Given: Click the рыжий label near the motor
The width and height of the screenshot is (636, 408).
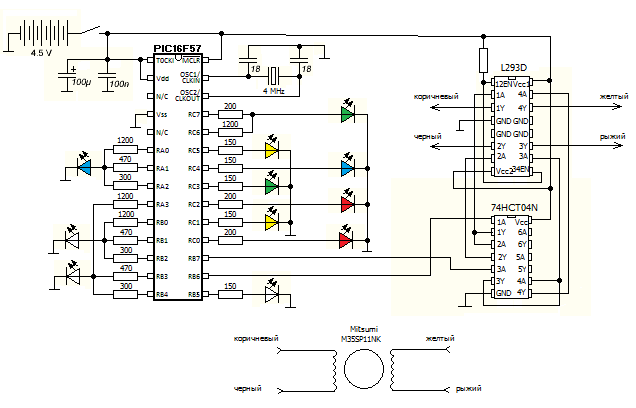Looking at the screenshot, I should [x=468, y=389].
